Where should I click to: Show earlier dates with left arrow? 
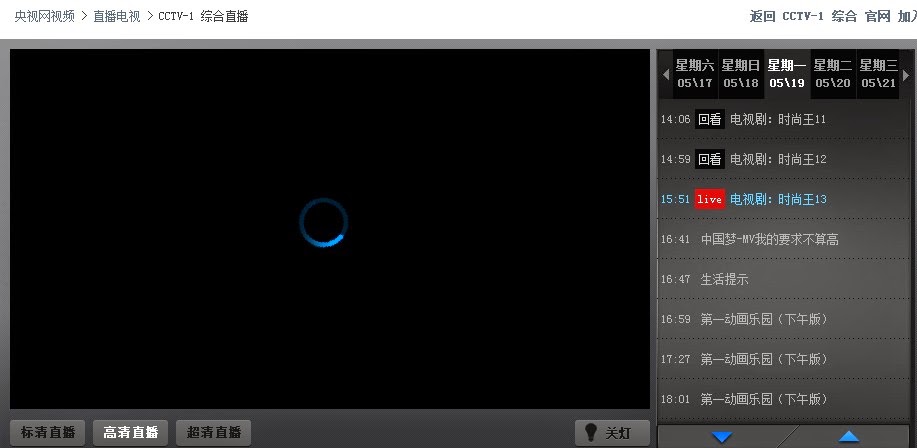click(x=666, y=75)
